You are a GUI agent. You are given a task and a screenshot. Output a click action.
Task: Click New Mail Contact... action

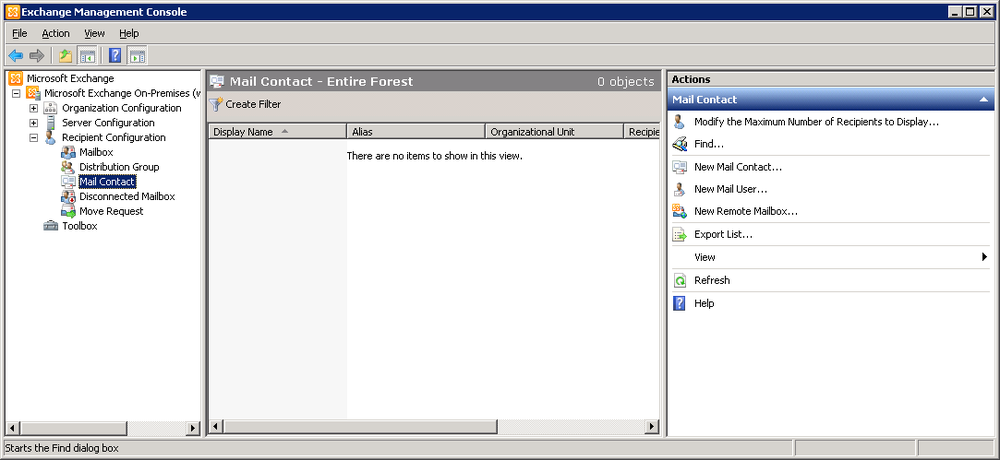[738, 167]
